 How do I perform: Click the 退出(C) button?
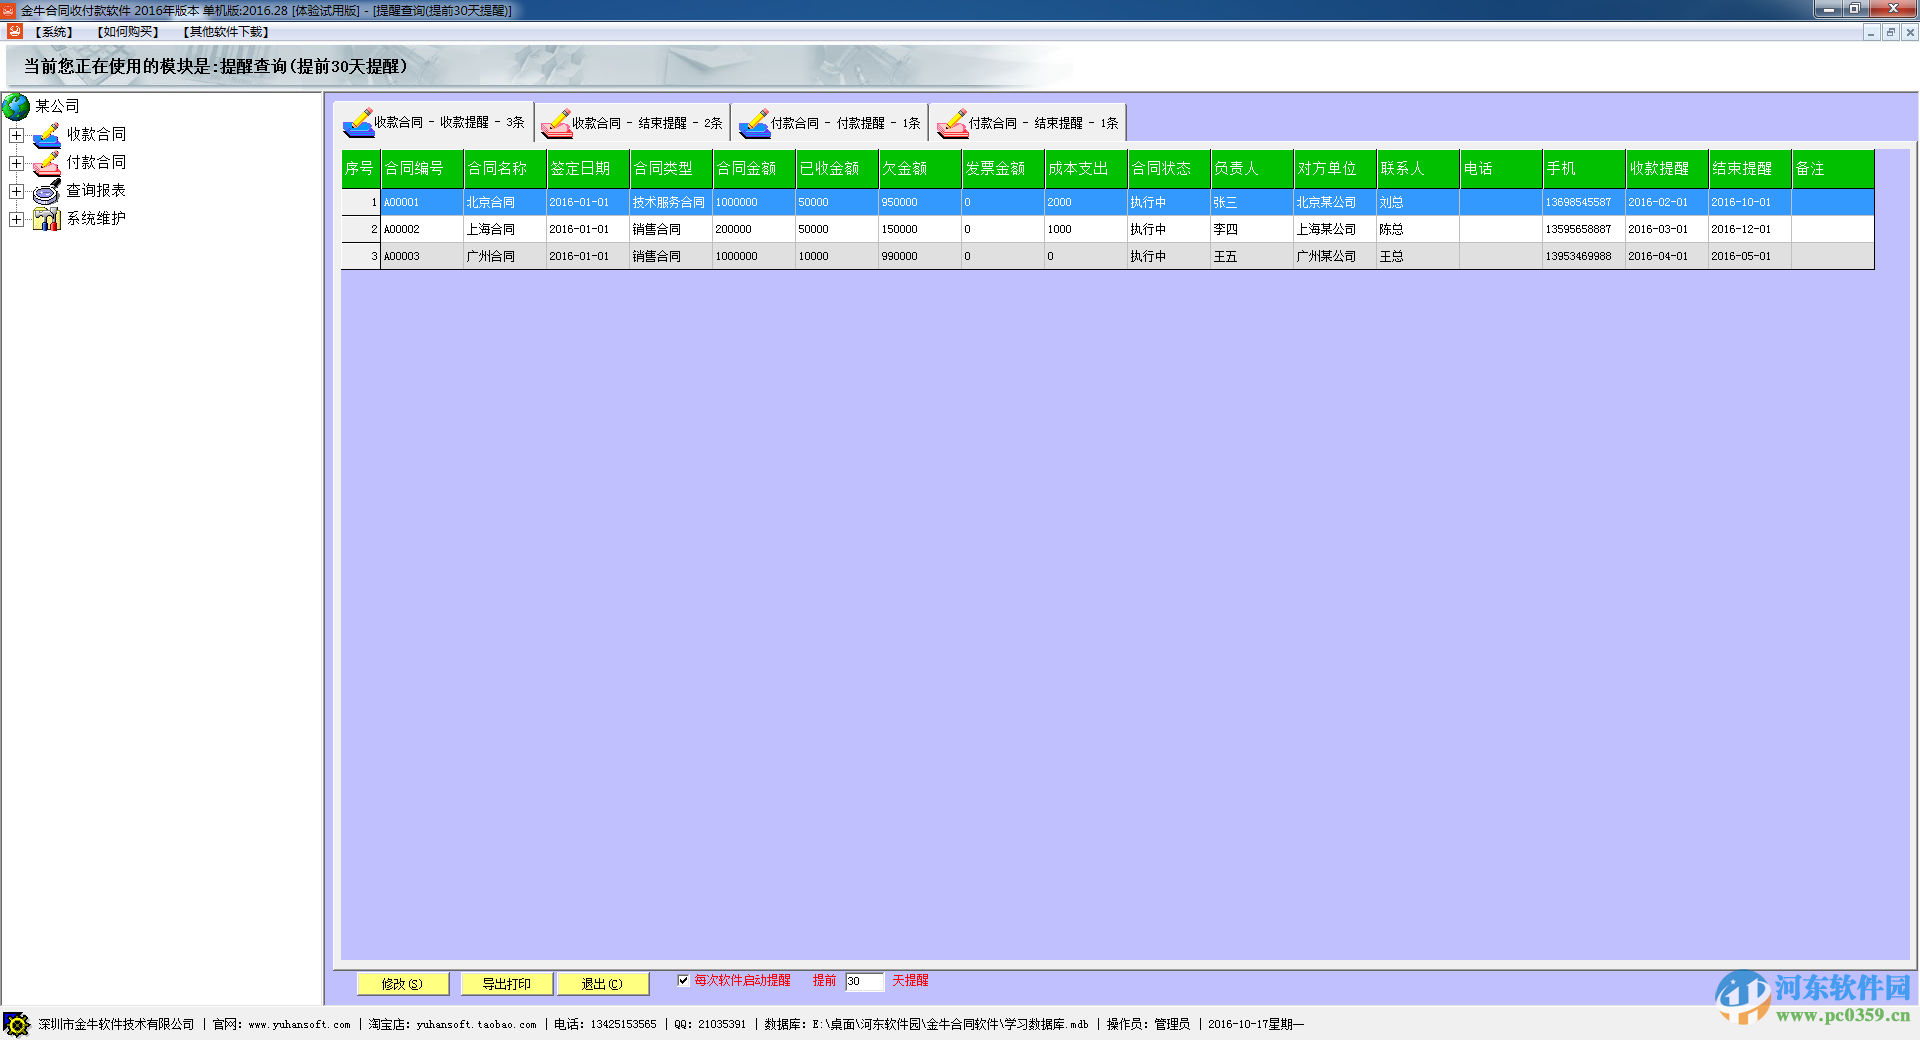coord(602,984)
